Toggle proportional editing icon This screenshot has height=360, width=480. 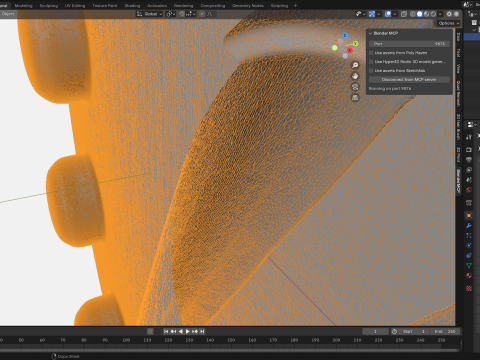[202, 14]
